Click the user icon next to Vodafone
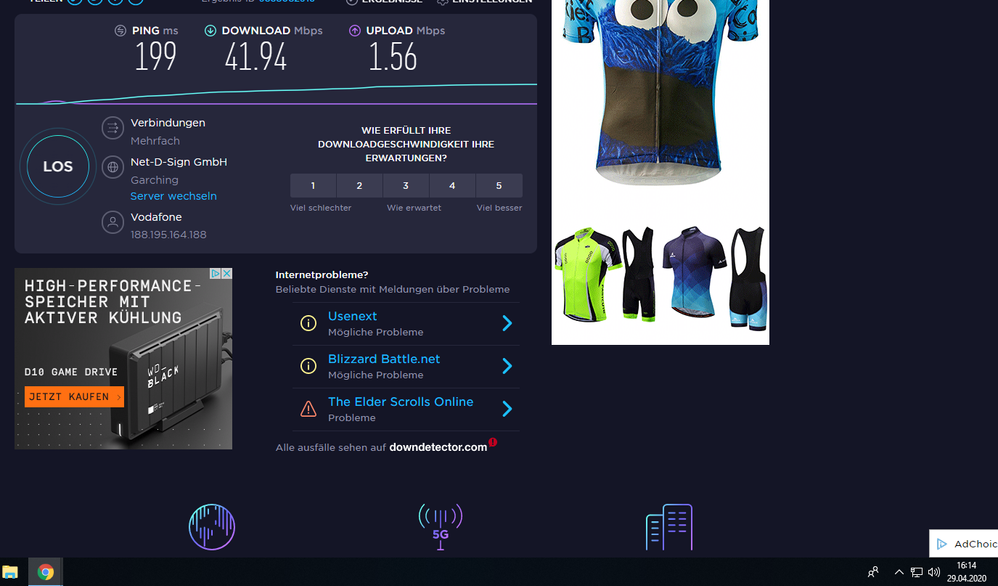Screen dimensions: 998x586 point(113,222)
